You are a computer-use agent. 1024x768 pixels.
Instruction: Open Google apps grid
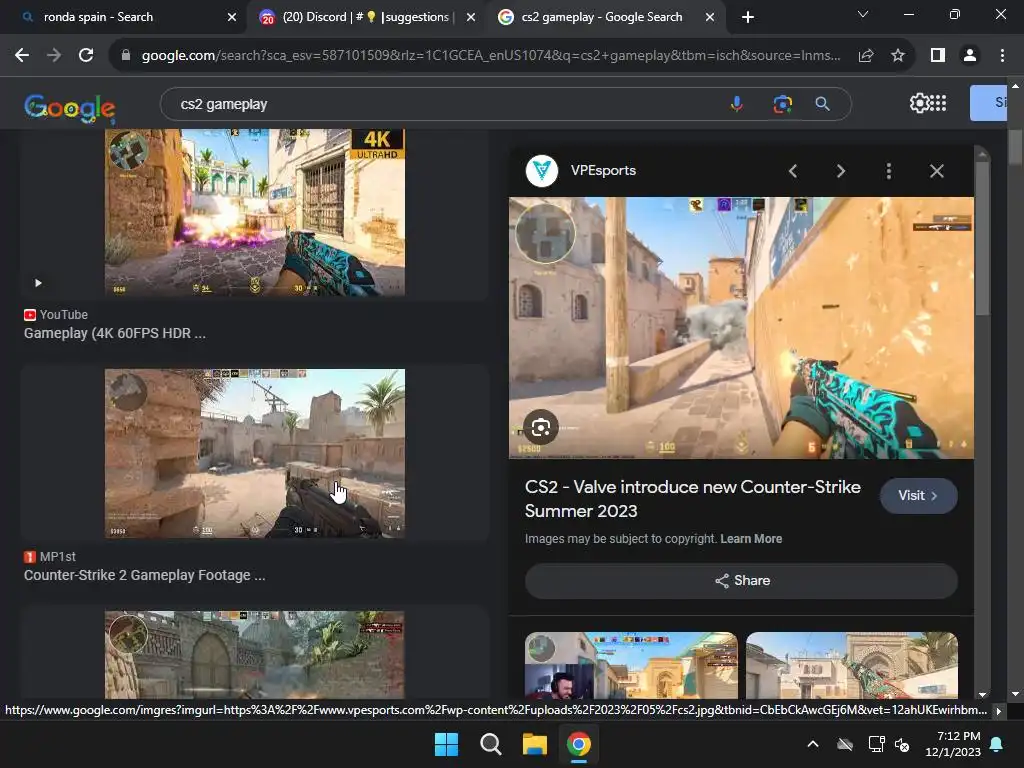coord(938,103)
